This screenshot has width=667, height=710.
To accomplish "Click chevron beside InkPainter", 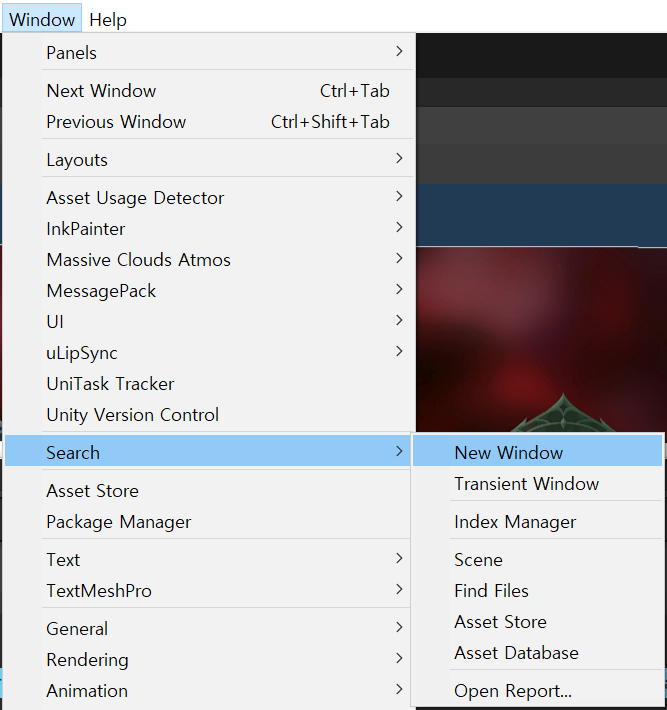I will [x=399, y=227].
